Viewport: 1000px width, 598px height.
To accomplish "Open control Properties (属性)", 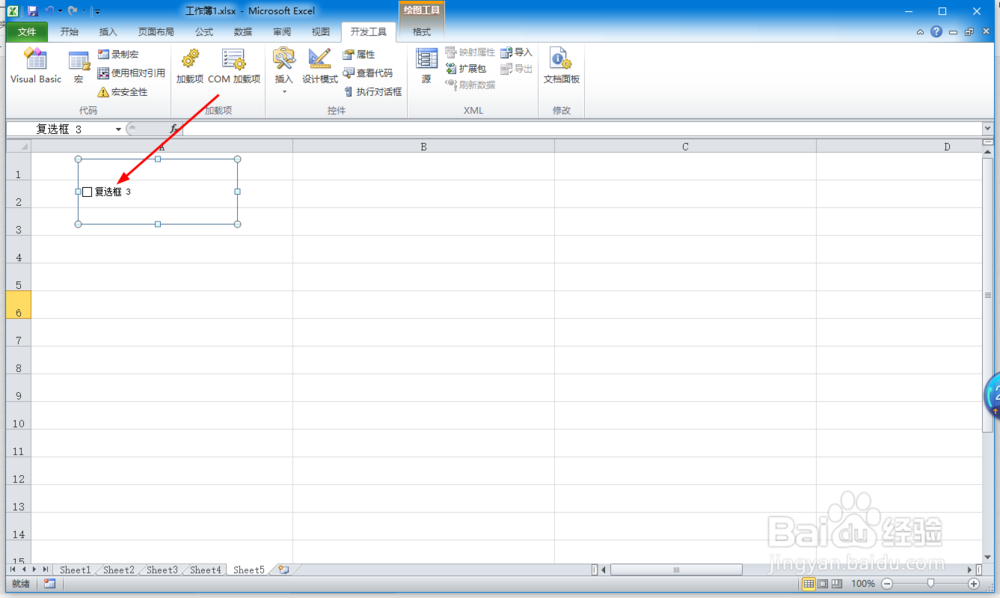I will point(359,54).
